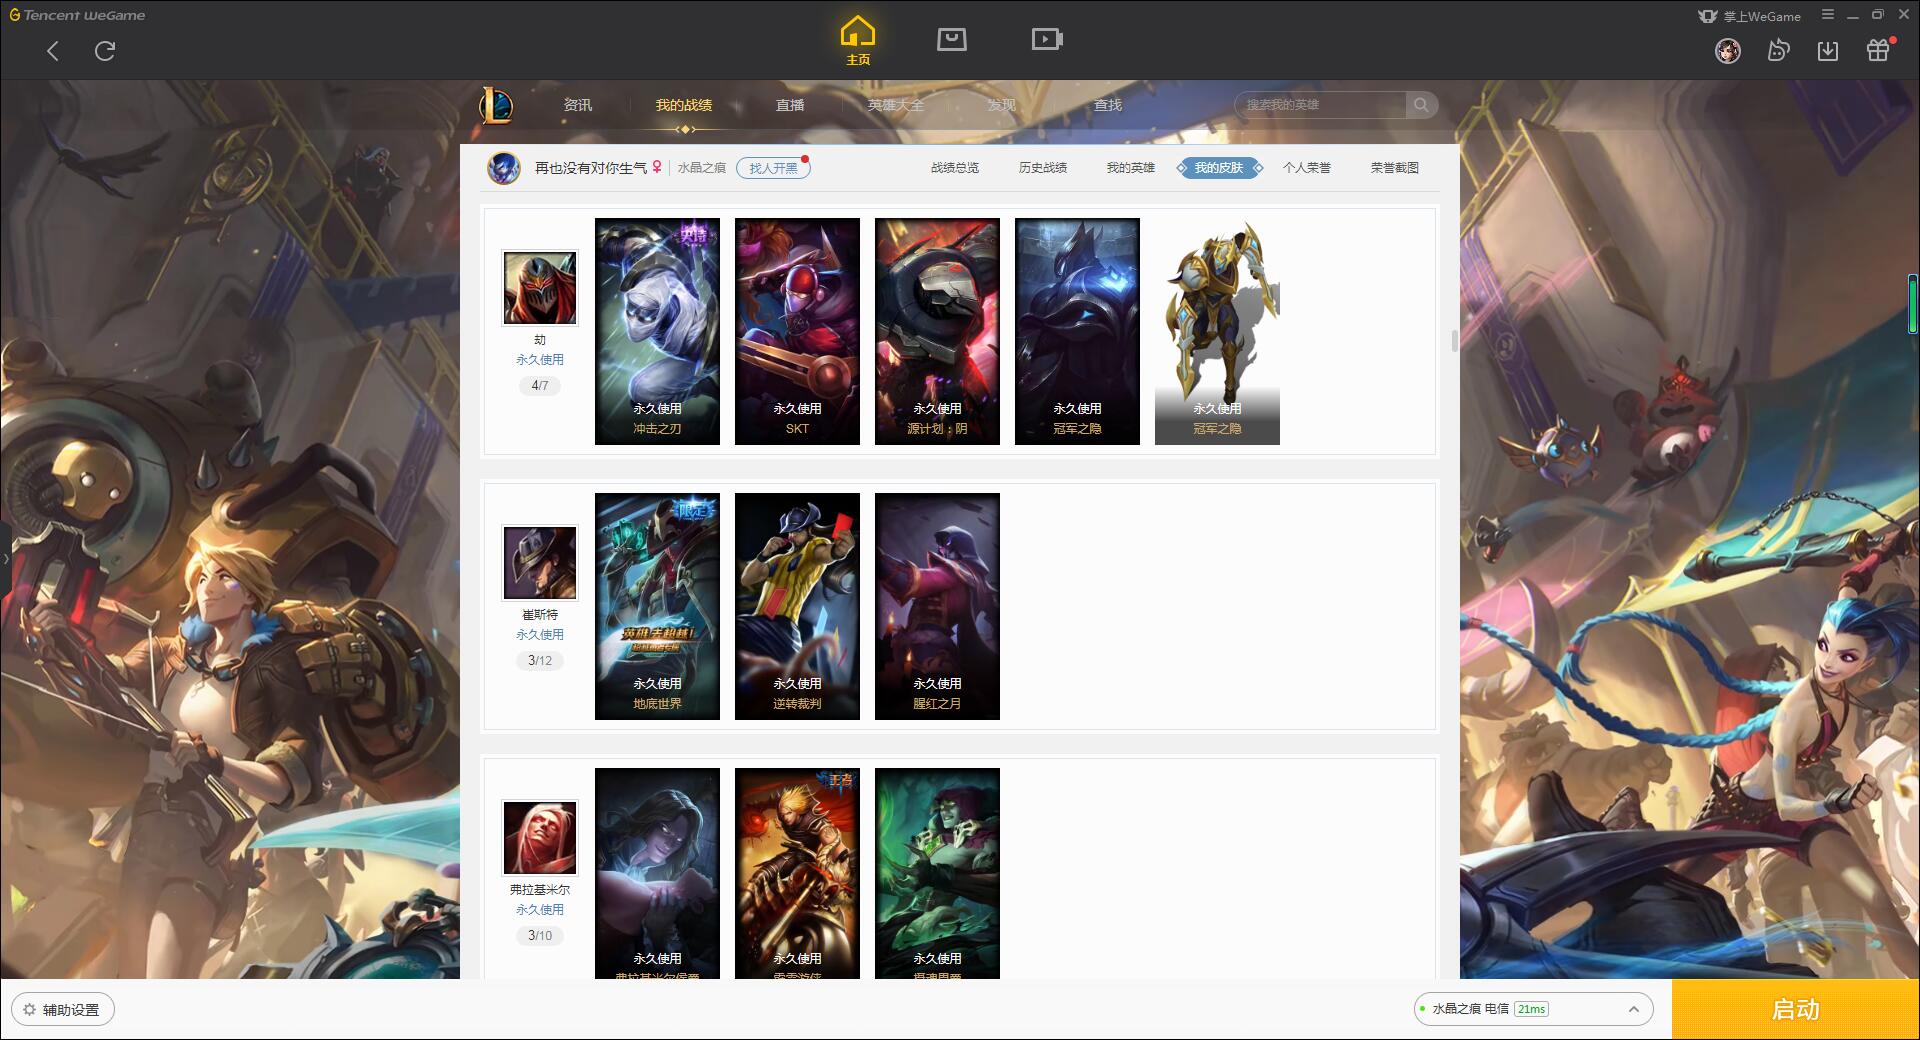Open the hamburger main menu icon
This screenshot has height=1040, width=1920.
coord(1828,15)
